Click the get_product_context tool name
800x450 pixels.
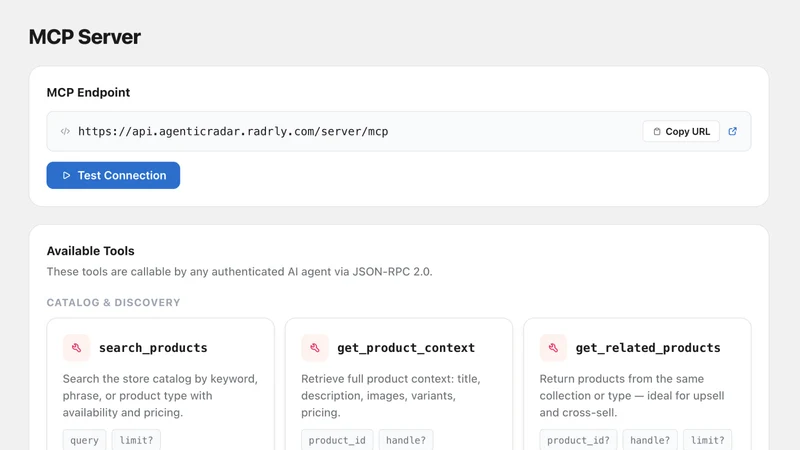pyautogui.click(x=406, y=347)
